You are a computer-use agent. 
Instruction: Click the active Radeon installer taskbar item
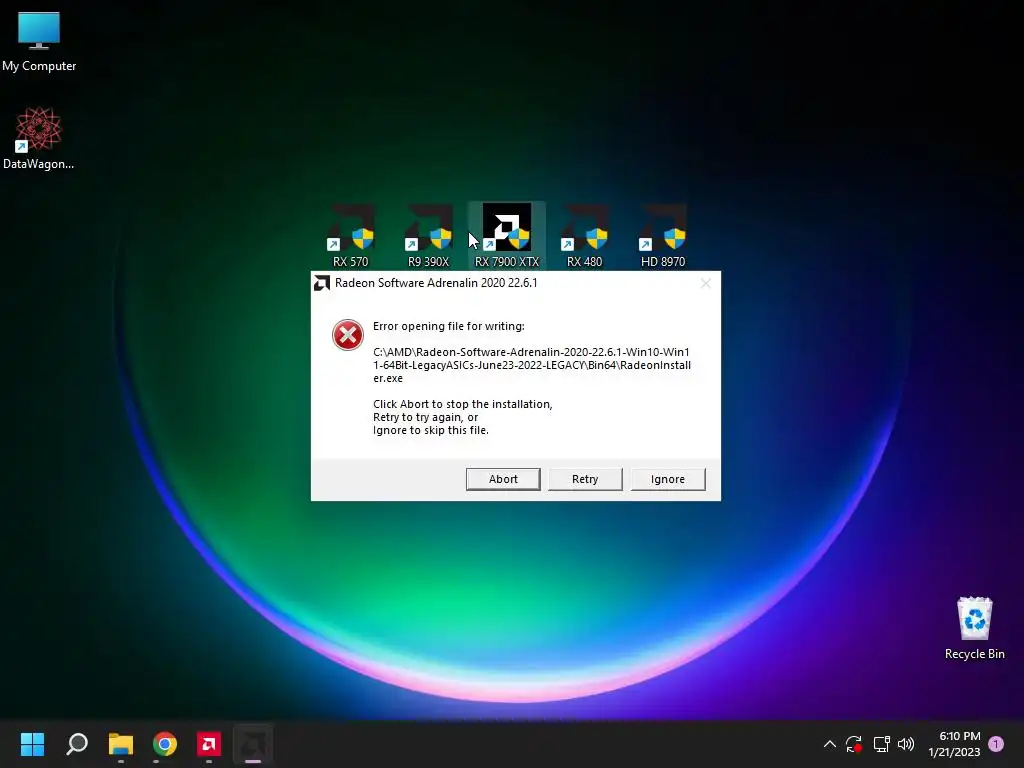pos(253,744)
